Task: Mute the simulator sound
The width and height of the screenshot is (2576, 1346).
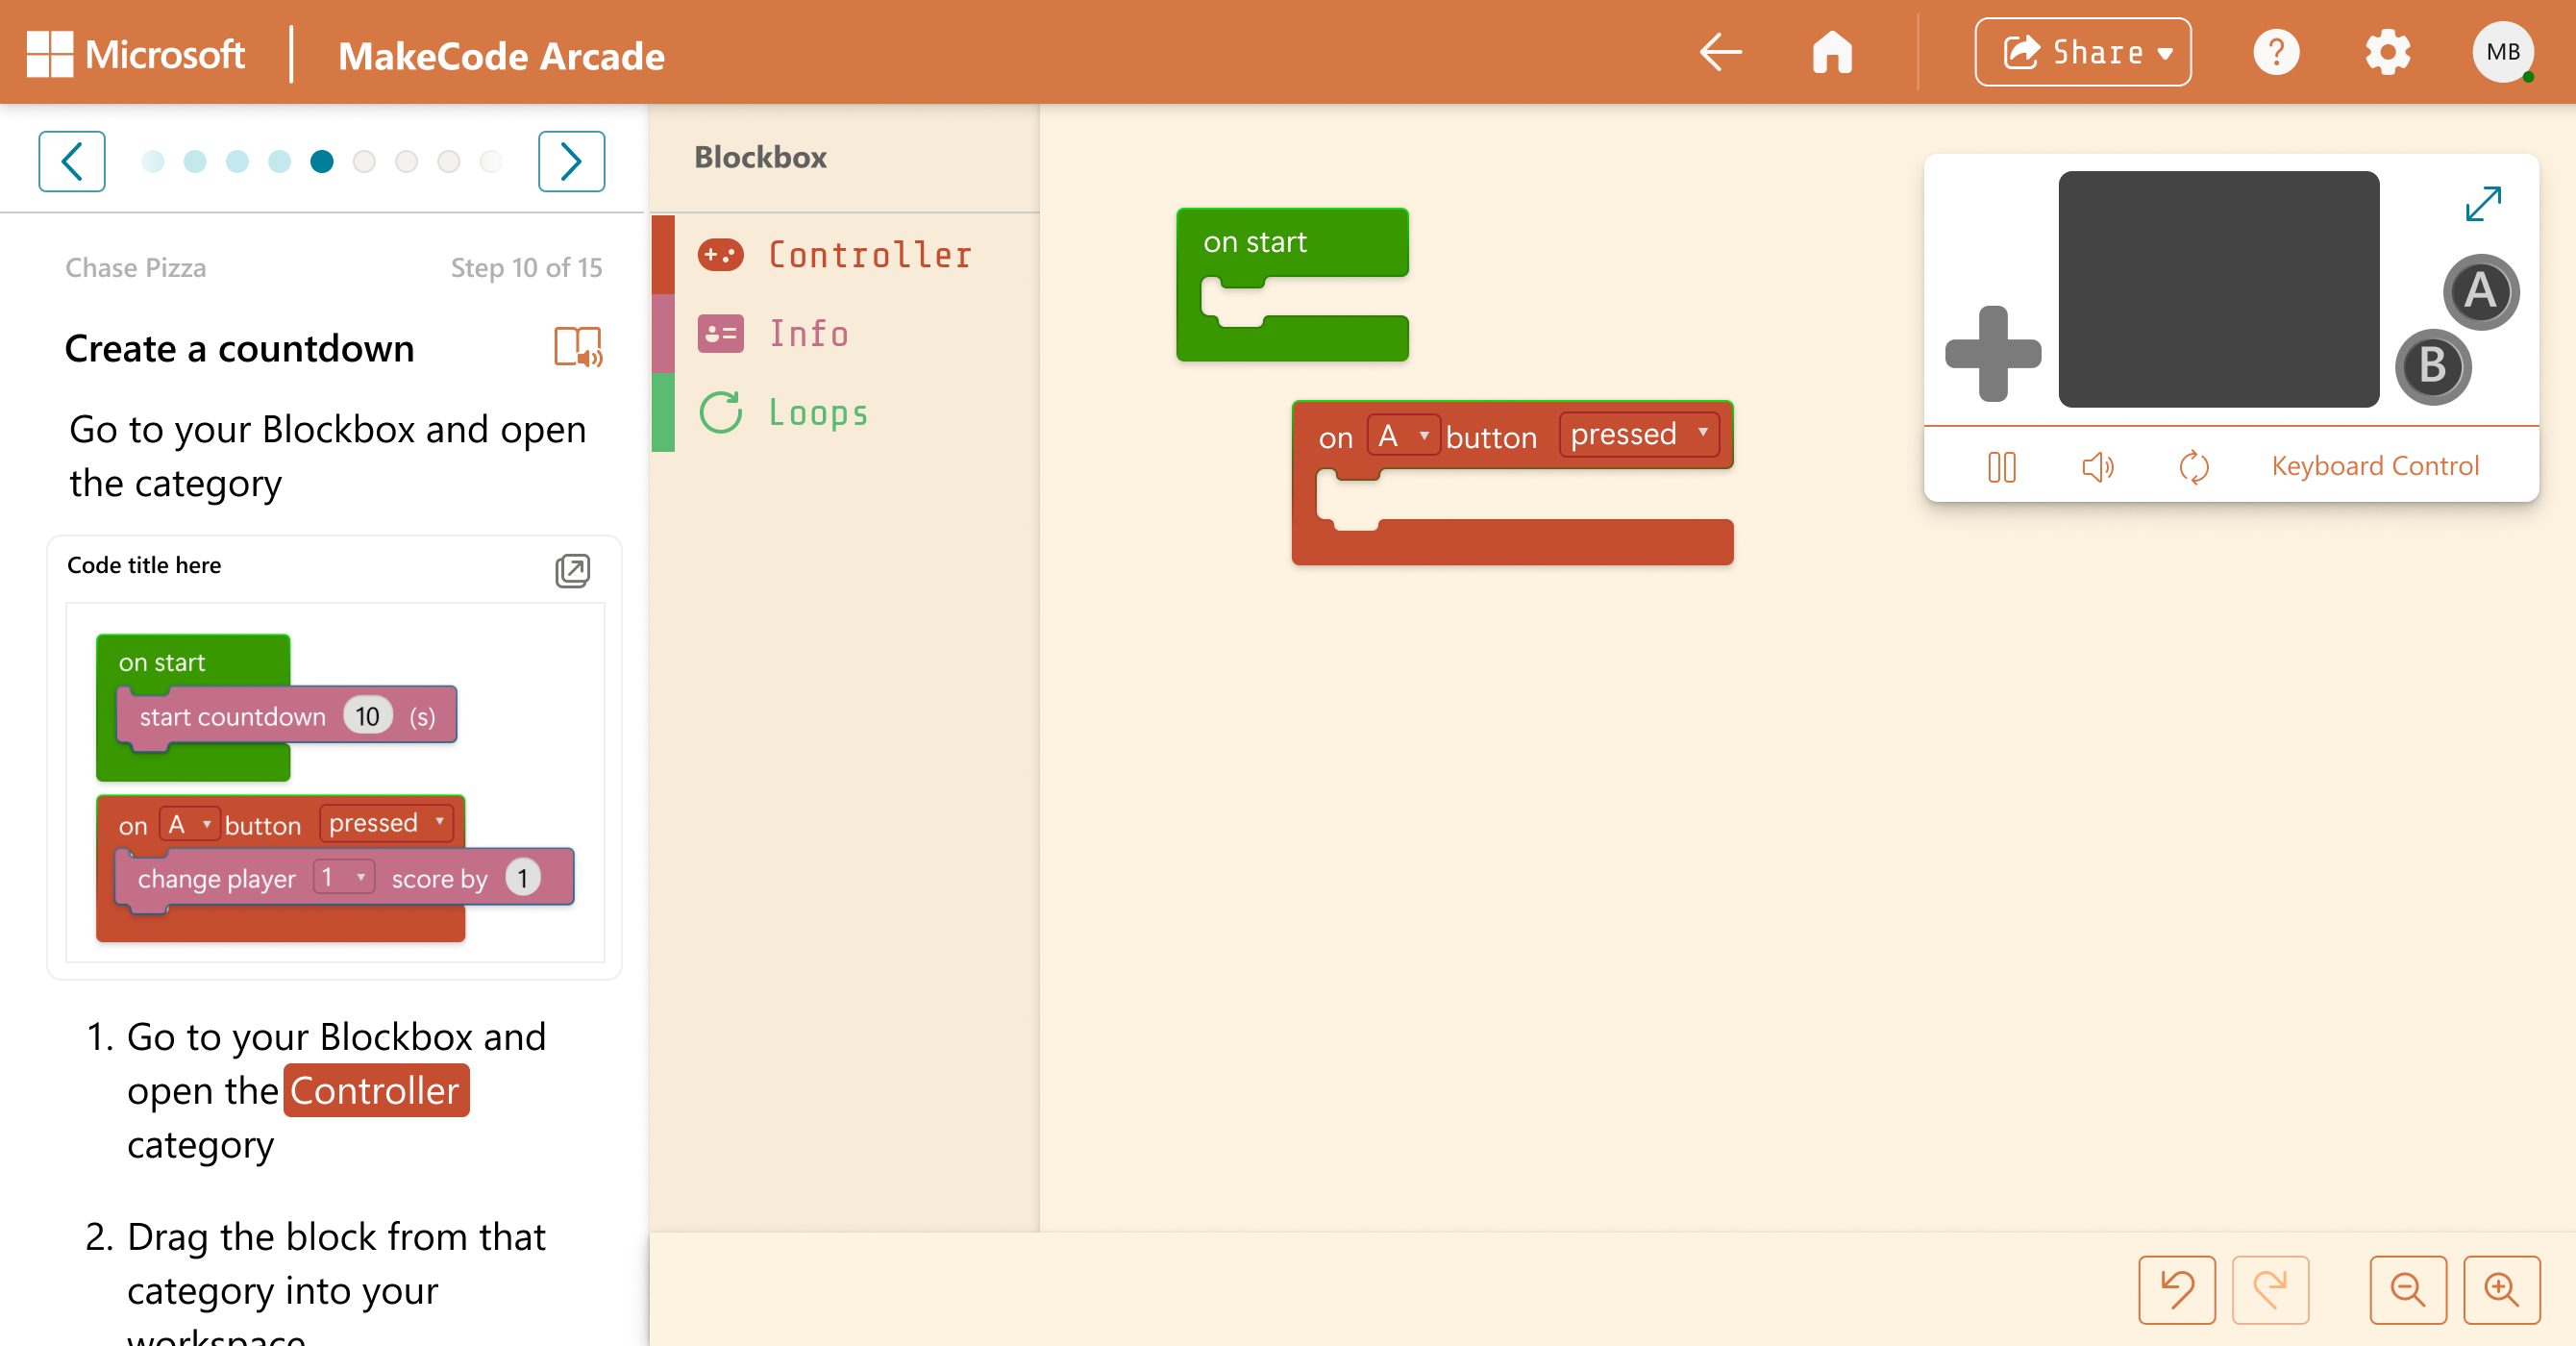Action: point(2097,466)
